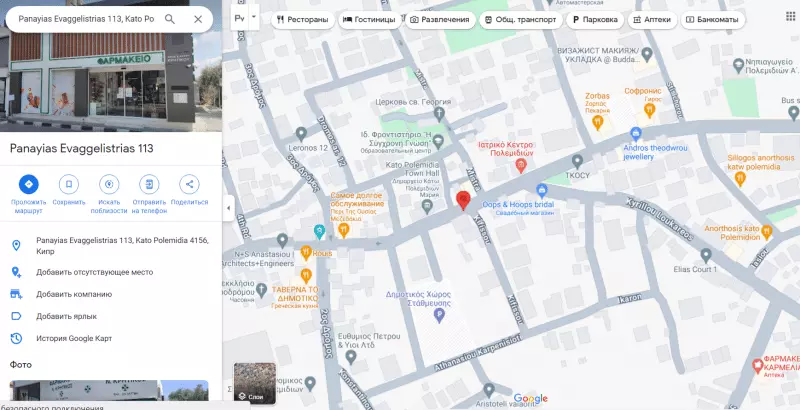This screenshot has height=410, width=800.
Task: Open the Слои layers thumbnail
Action: click(x=255, y=383)
